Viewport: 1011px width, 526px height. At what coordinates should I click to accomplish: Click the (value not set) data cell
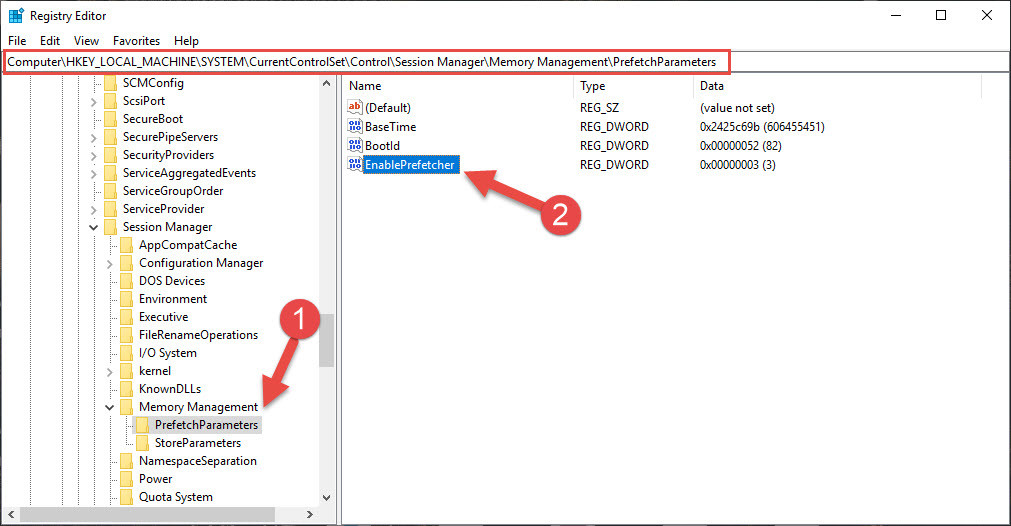coord(738,108)
